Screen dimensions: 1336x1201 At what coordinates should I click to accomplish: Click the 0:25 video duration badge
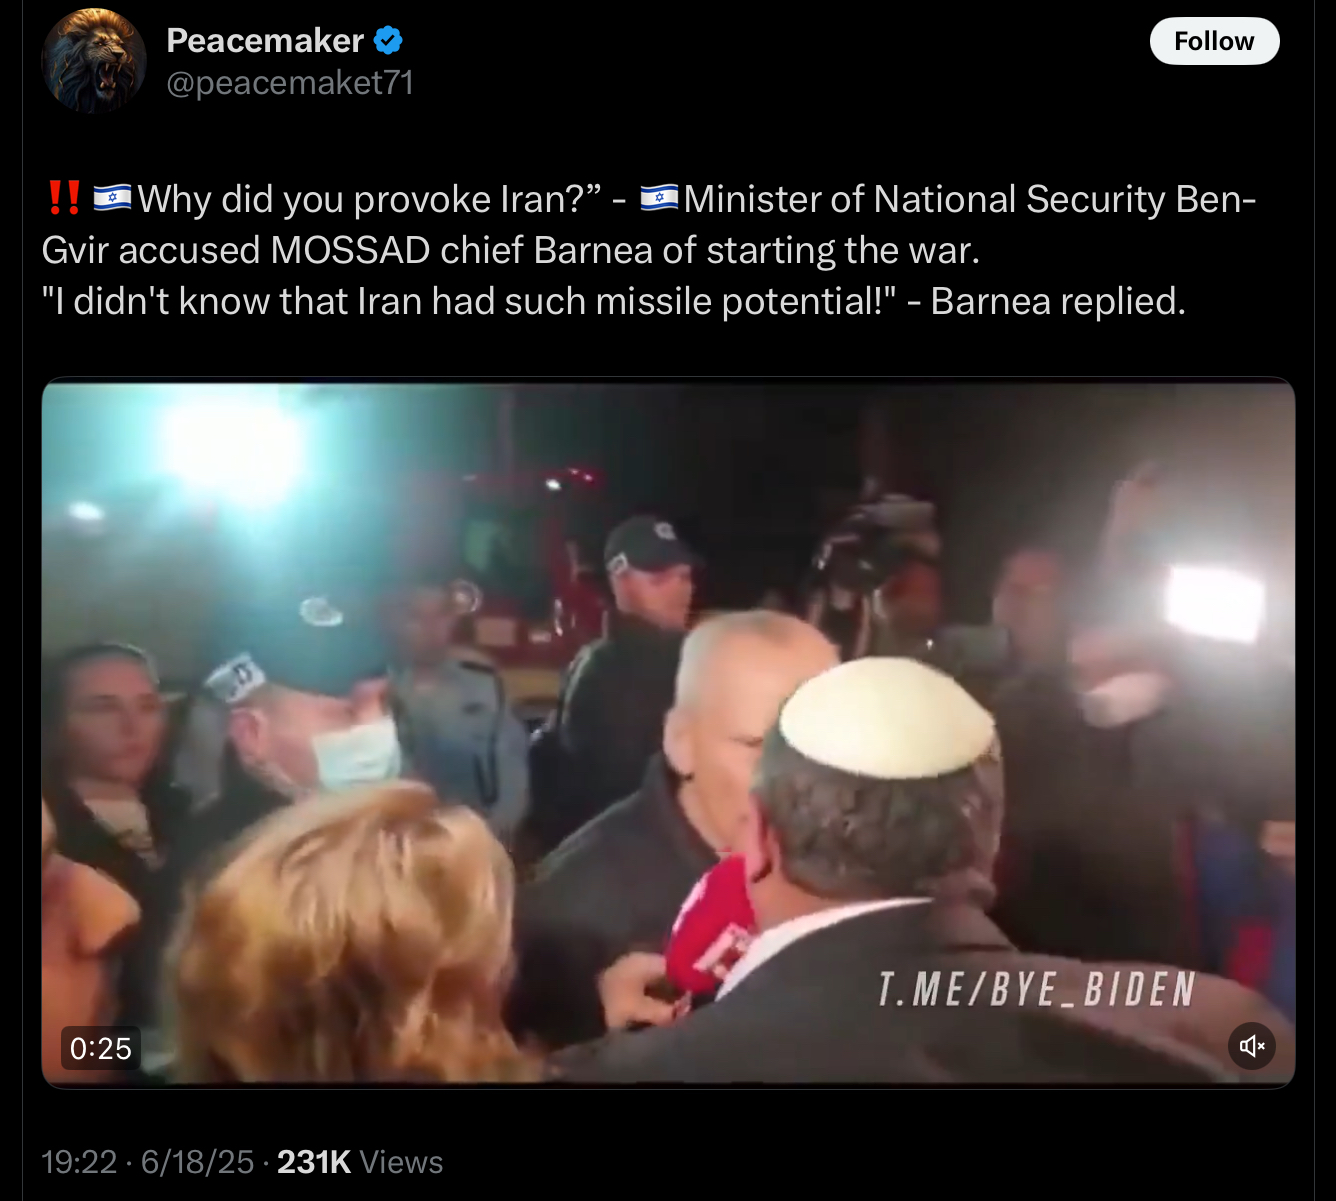click(x=101, y=1048)
